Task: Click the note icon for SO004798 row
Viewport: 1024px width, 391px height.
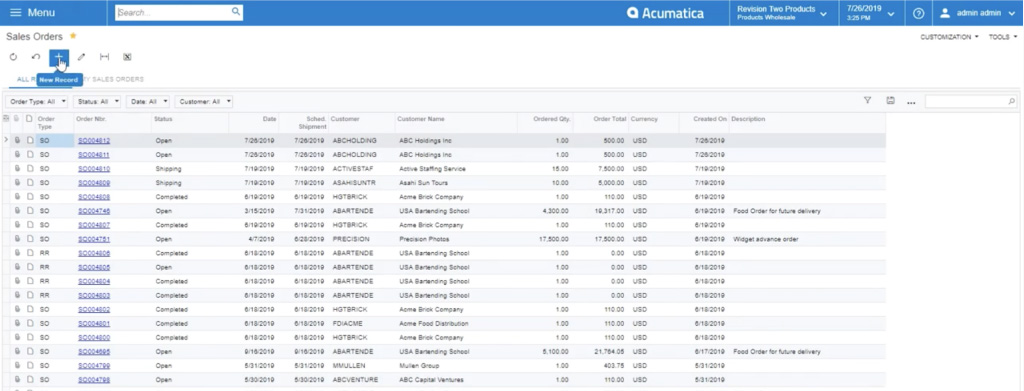Action: click(29, 379)
